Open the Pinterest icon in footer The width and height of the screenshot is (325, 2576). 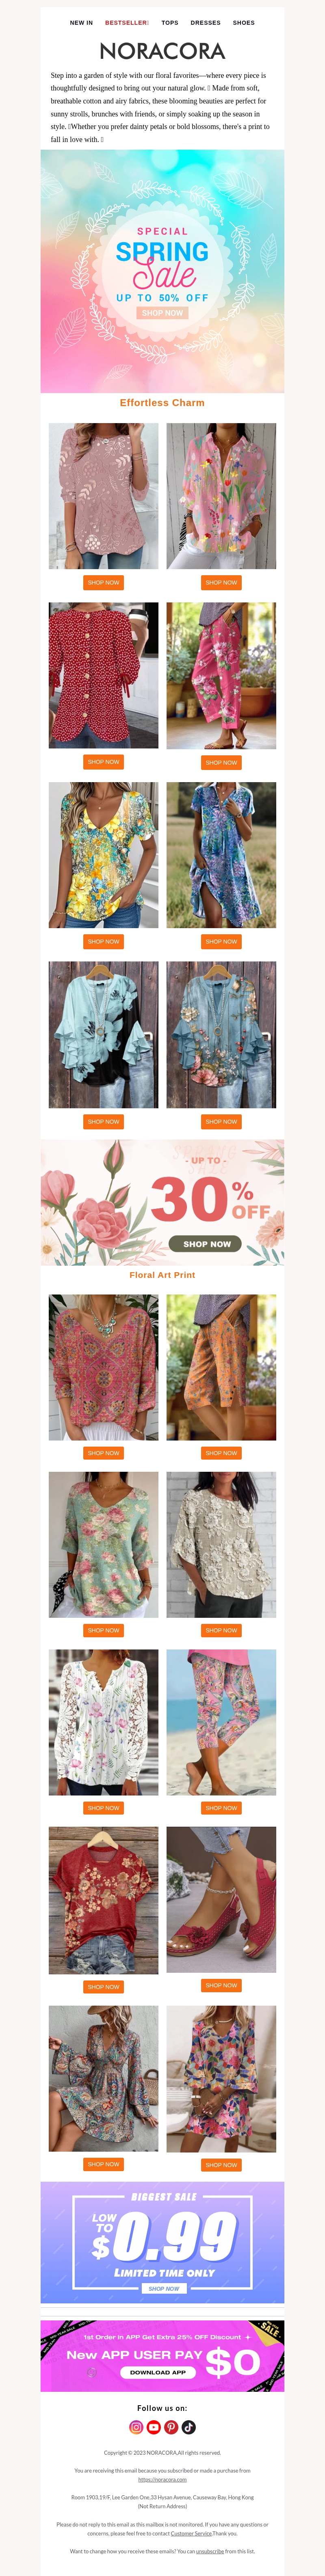[171, 2427]
